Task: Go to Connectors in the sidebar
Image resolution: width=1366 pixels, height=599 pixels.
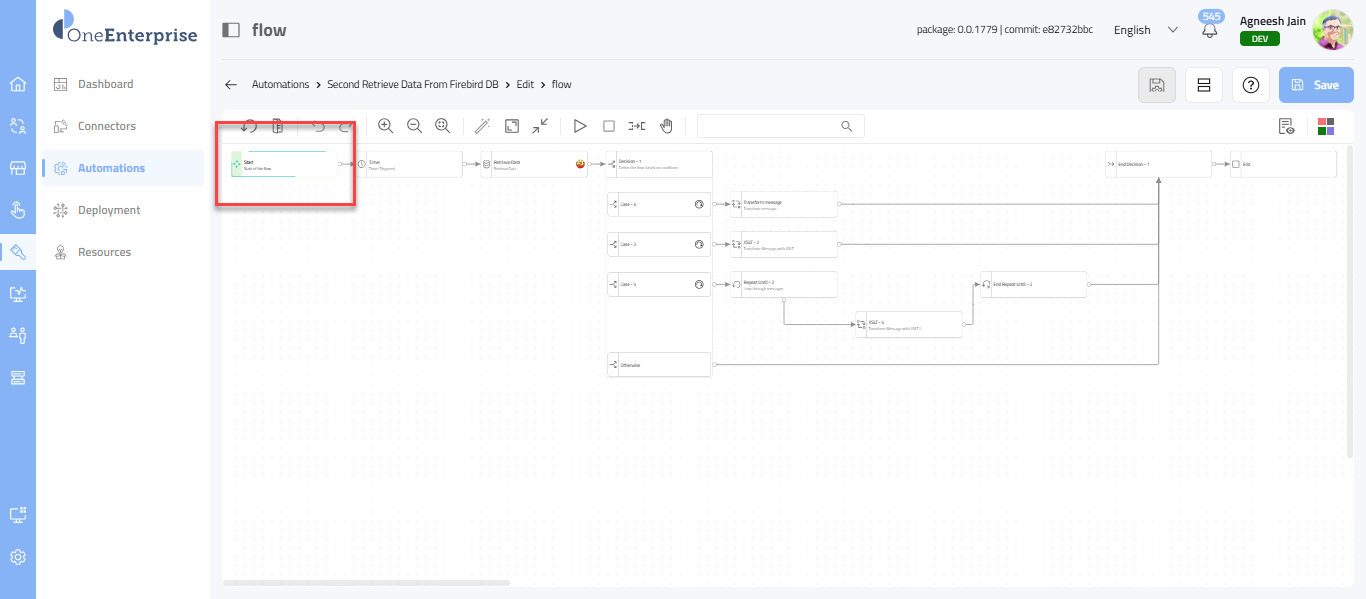Action: coord(107,126)
